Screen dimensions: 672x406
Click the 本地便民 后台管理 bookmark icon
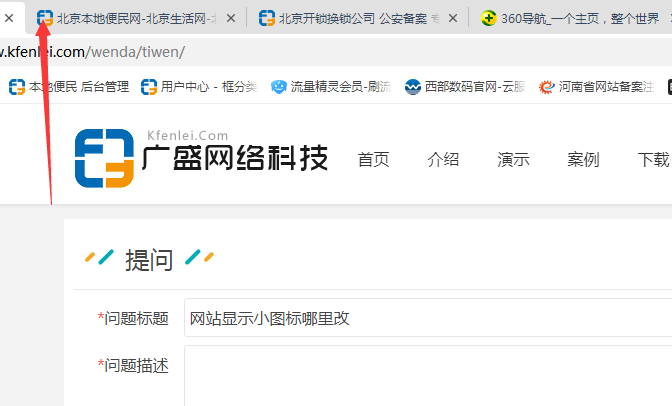pos(17,87)
